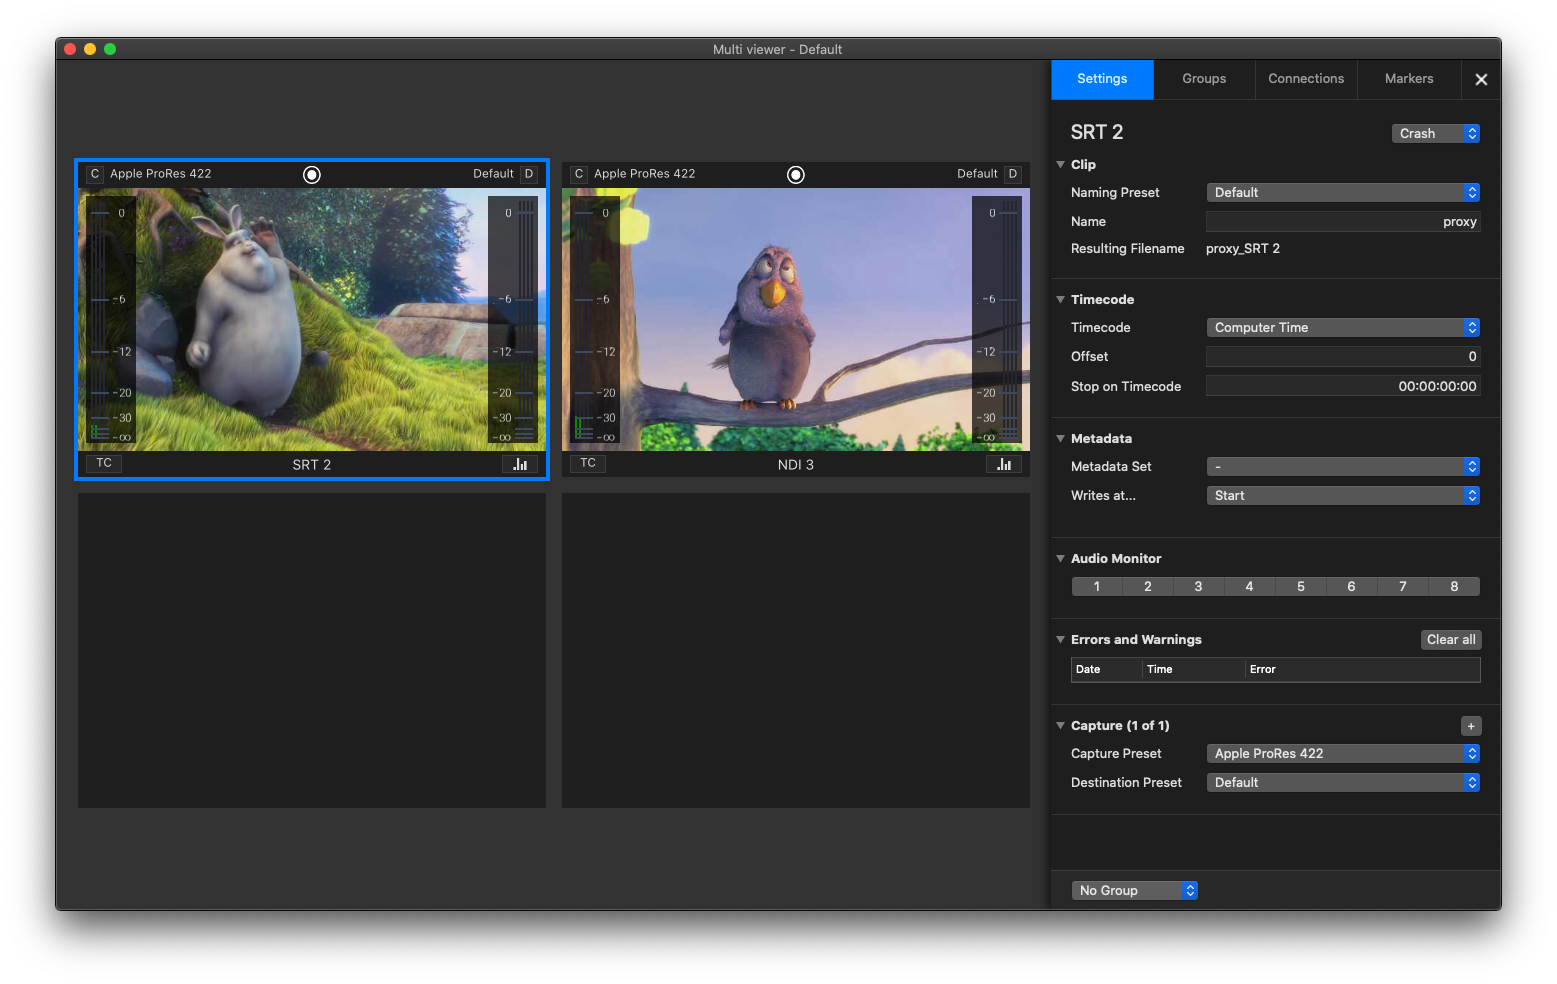This screenshot has width=1557, height=984.
Task: Select the empty lower-right viewer slot
Action: (796, 650)
